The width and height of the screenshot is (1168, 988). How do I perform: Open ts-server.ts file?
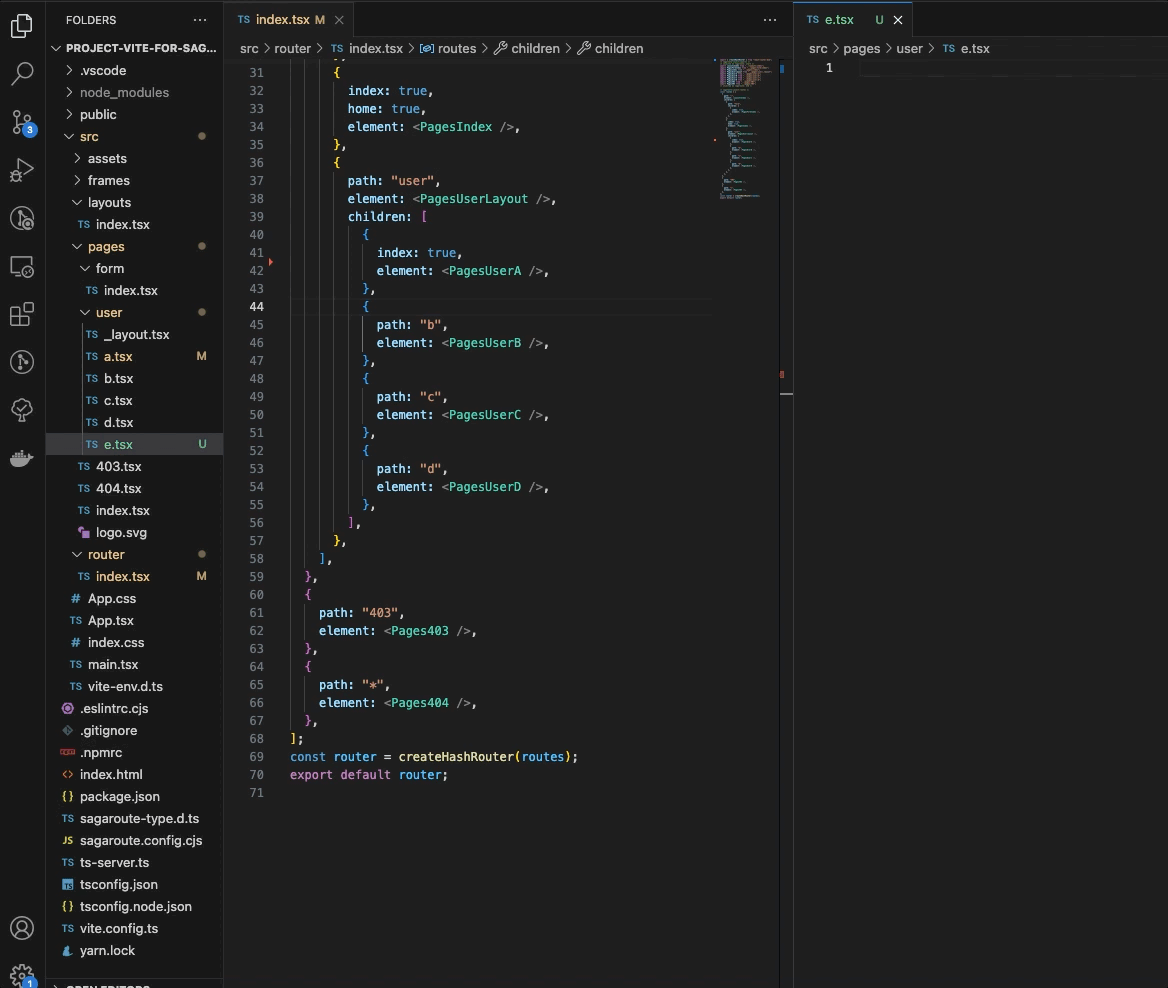[x=134, y=862]
